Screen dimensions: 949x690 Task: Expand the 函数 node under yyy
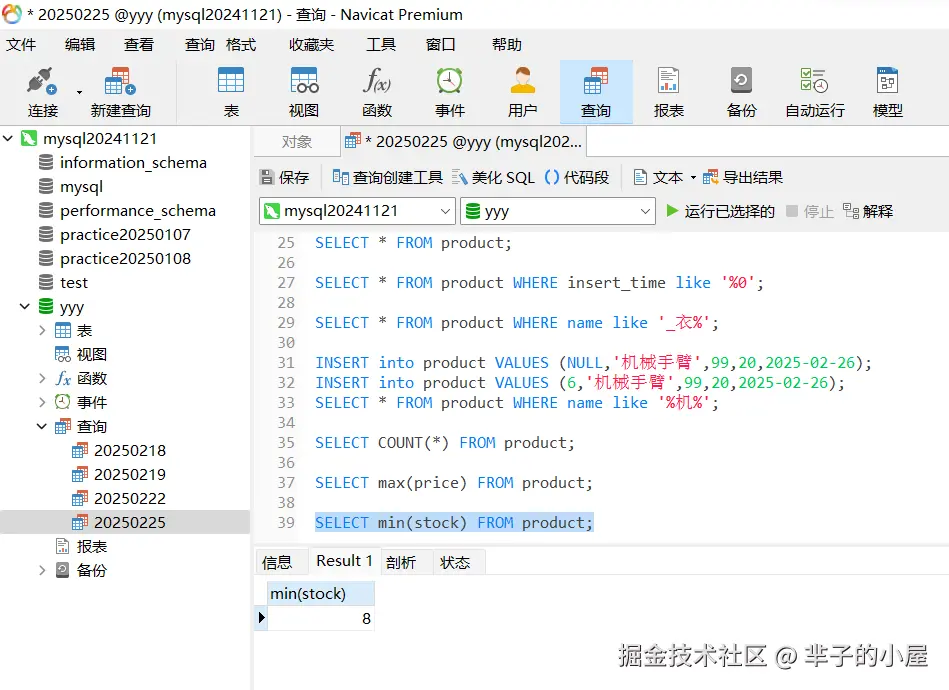tap(42, 378)
